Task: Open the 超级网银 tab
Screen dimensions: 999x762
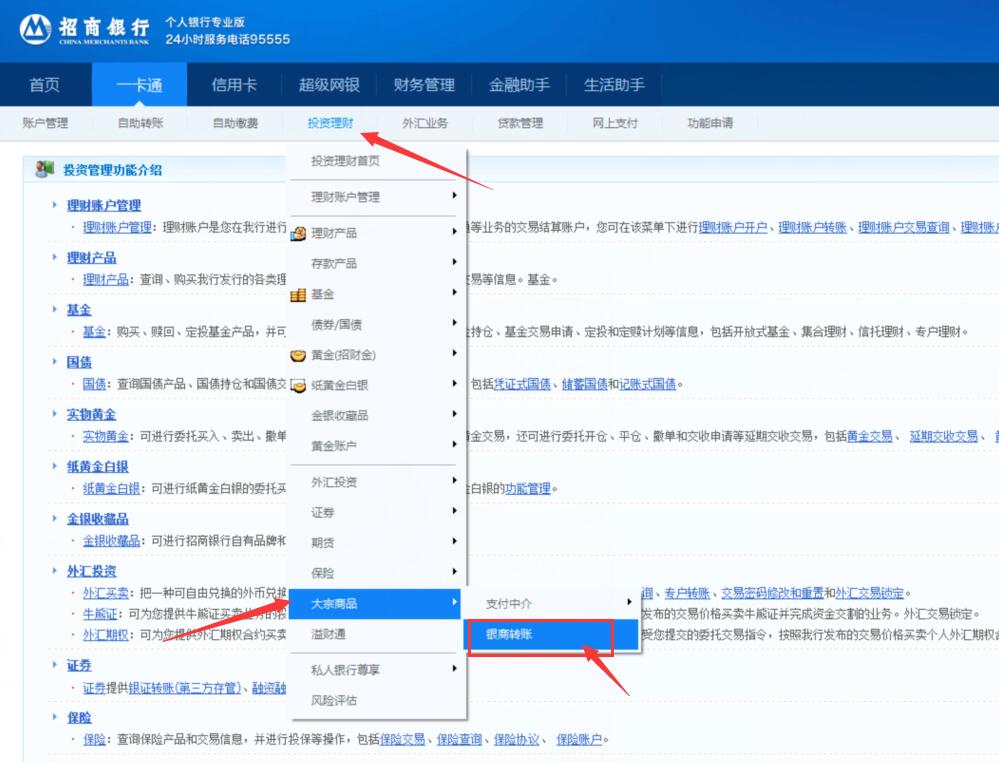Action: pos(329,85)
